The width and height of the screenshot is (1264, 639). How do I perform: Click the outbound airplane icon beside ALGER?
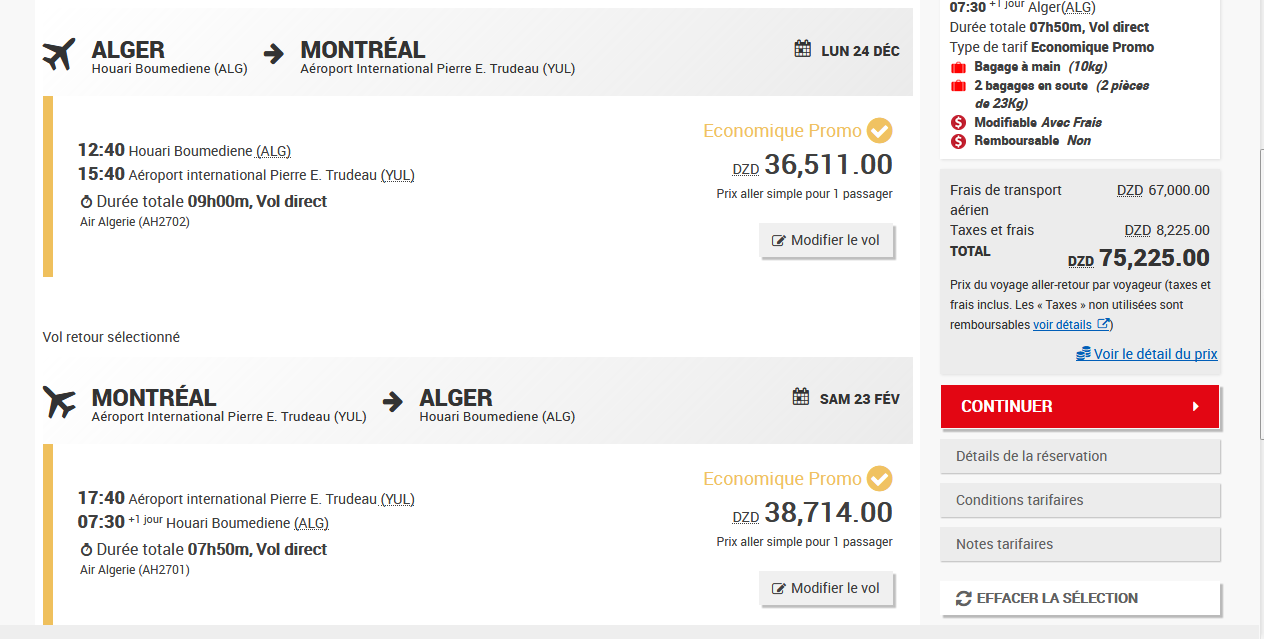(x=59, y=55)
